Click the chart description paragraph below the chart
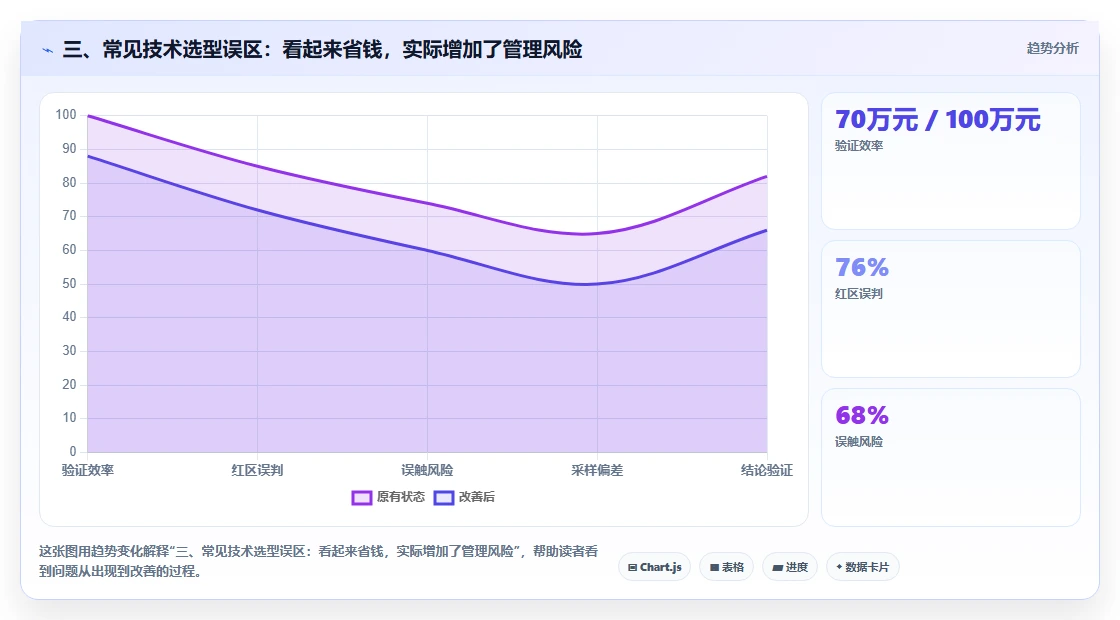 coord(319,561)
